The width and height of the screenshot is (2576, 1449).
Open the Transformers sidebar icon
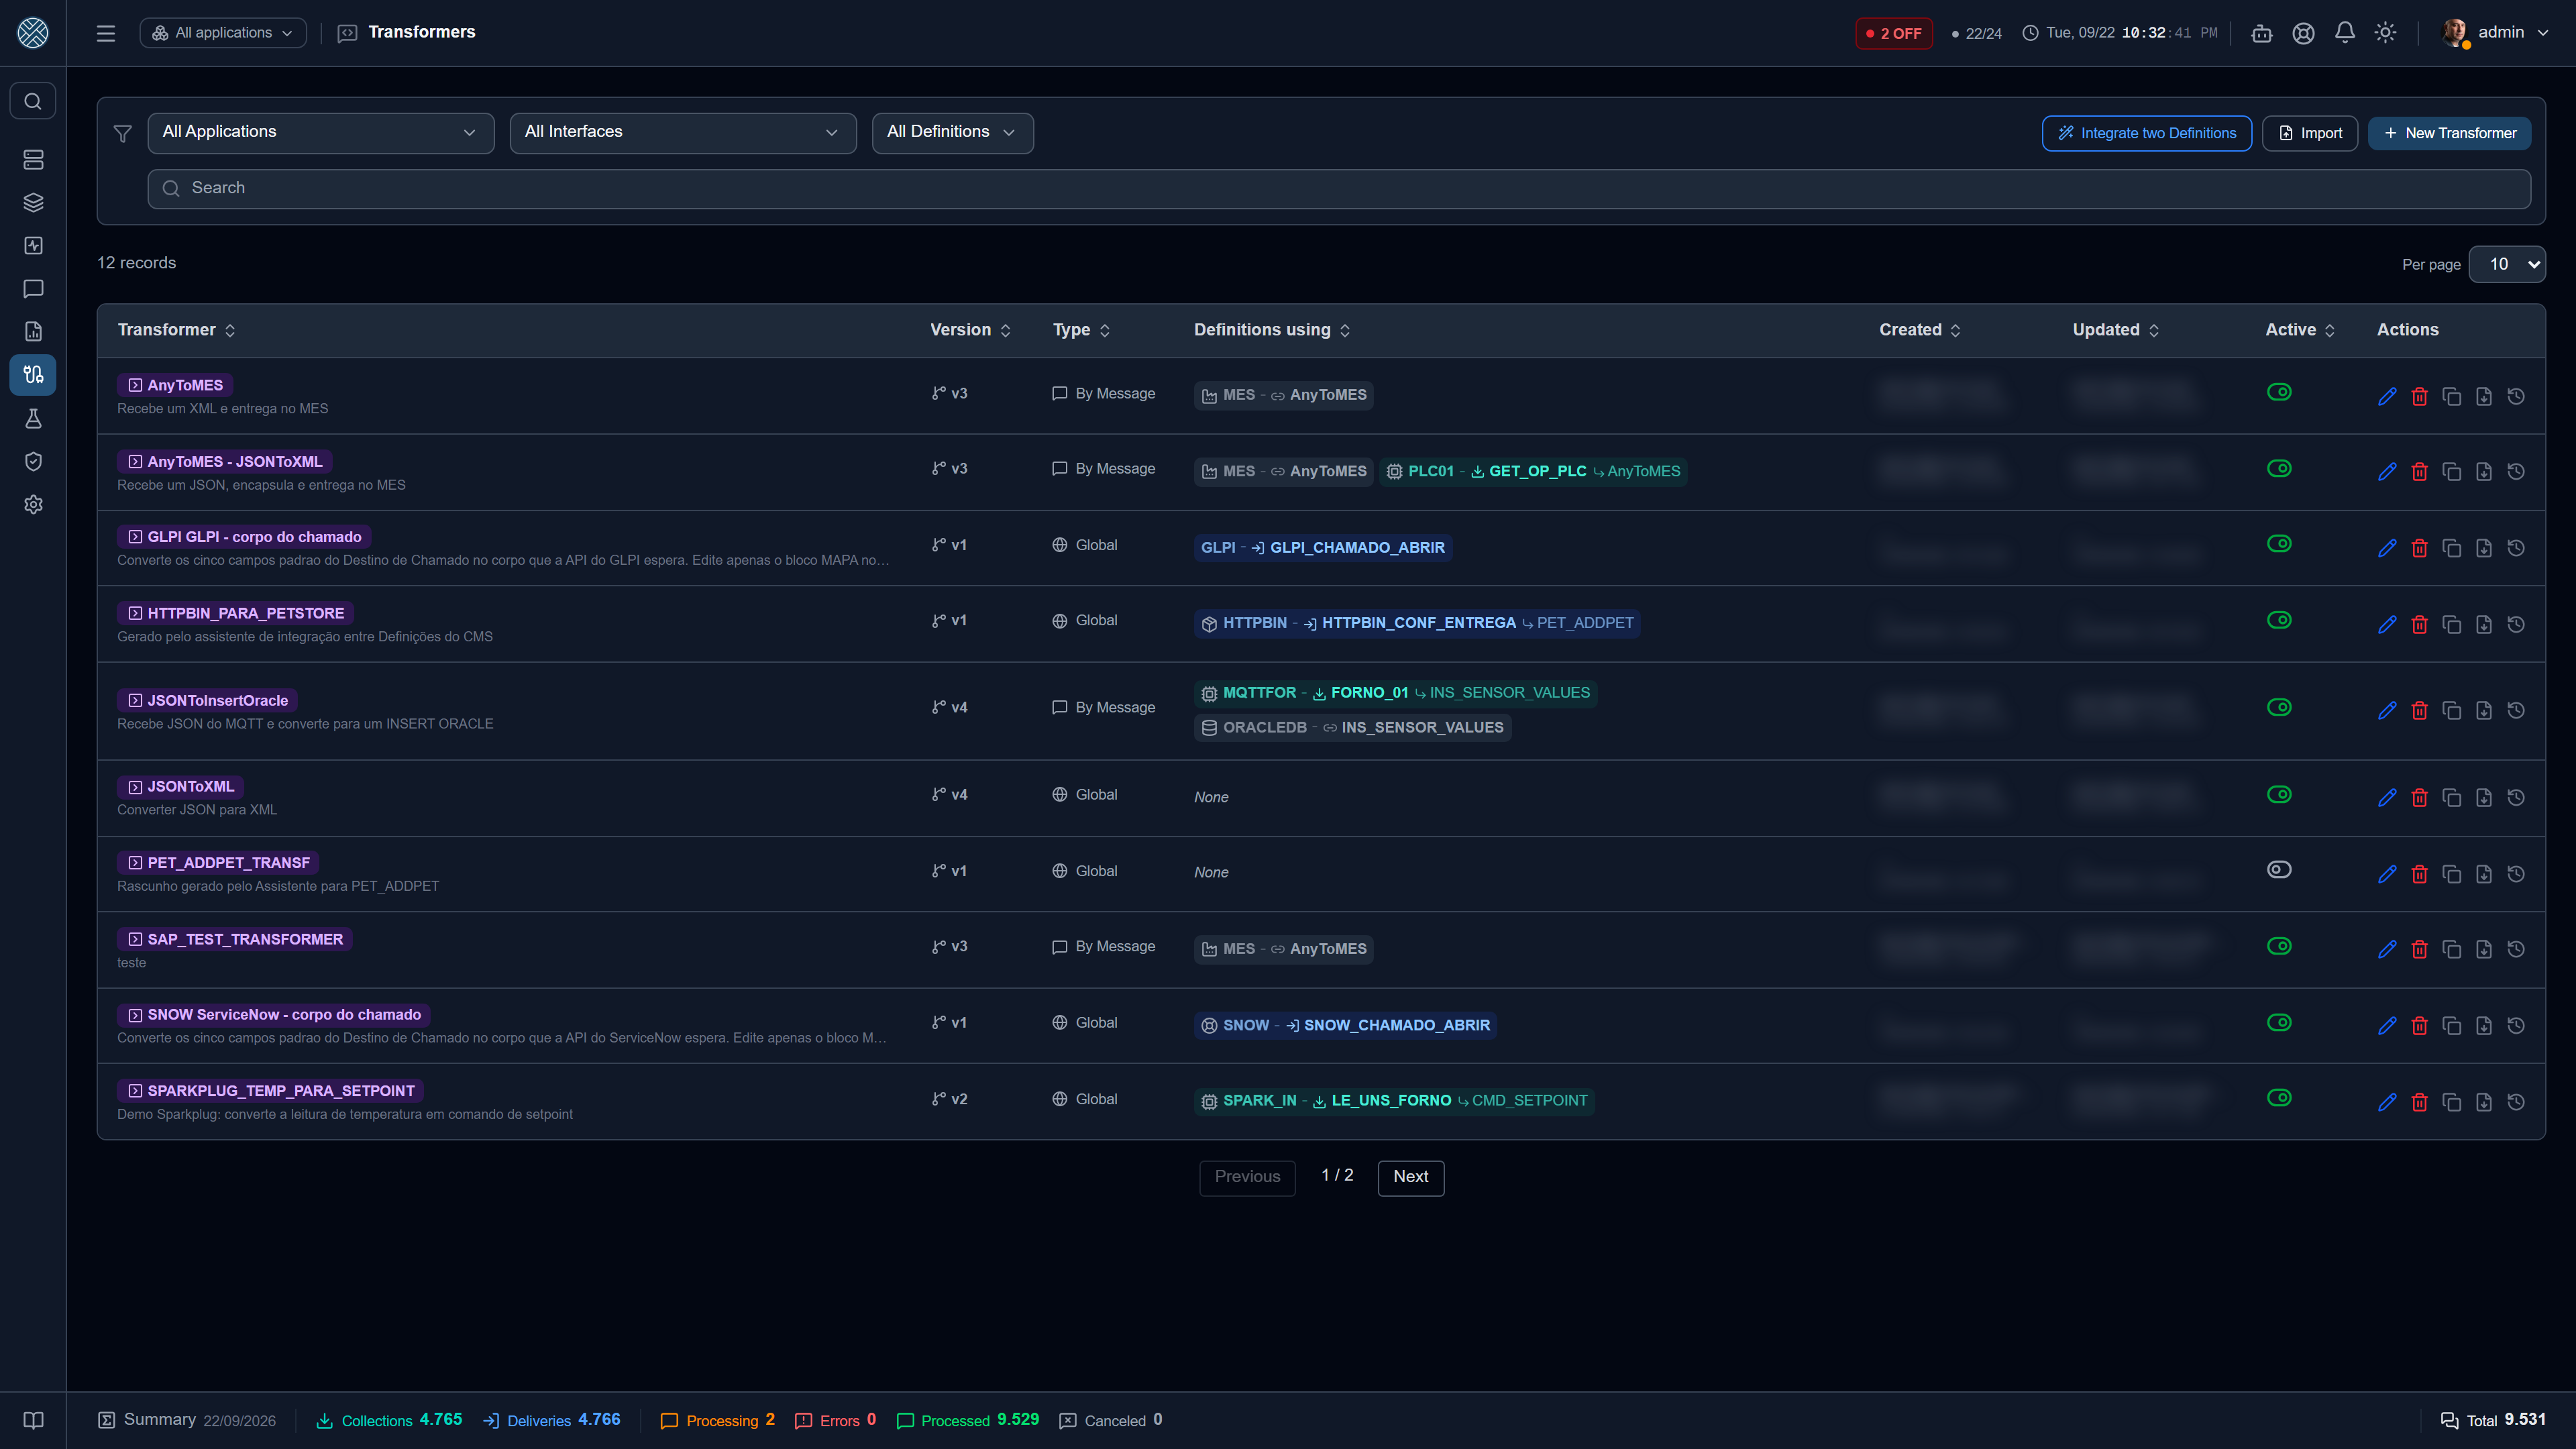click(33, 375)
